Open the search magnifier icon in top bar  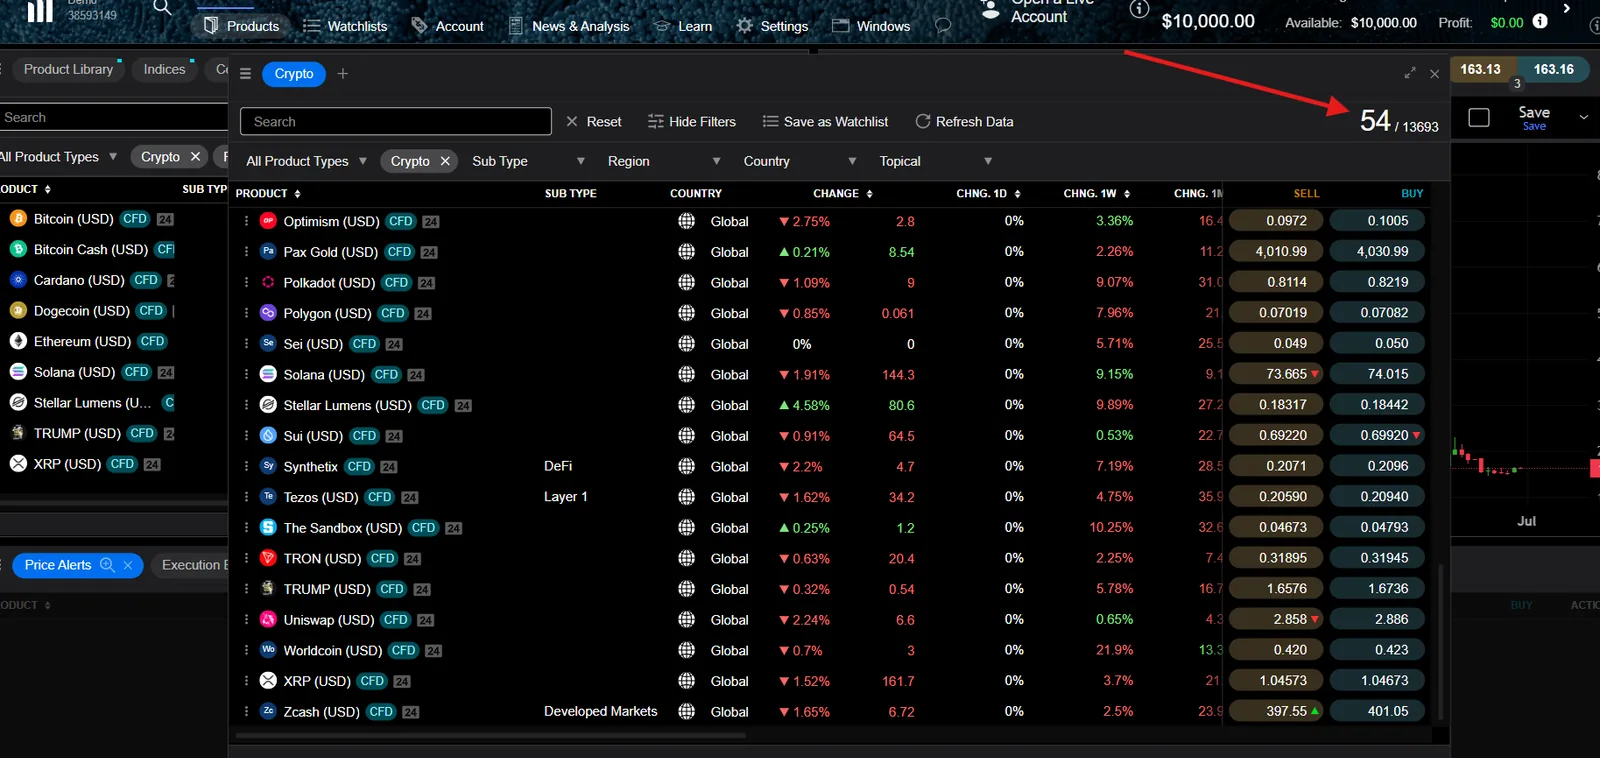[x=162, y=8]
